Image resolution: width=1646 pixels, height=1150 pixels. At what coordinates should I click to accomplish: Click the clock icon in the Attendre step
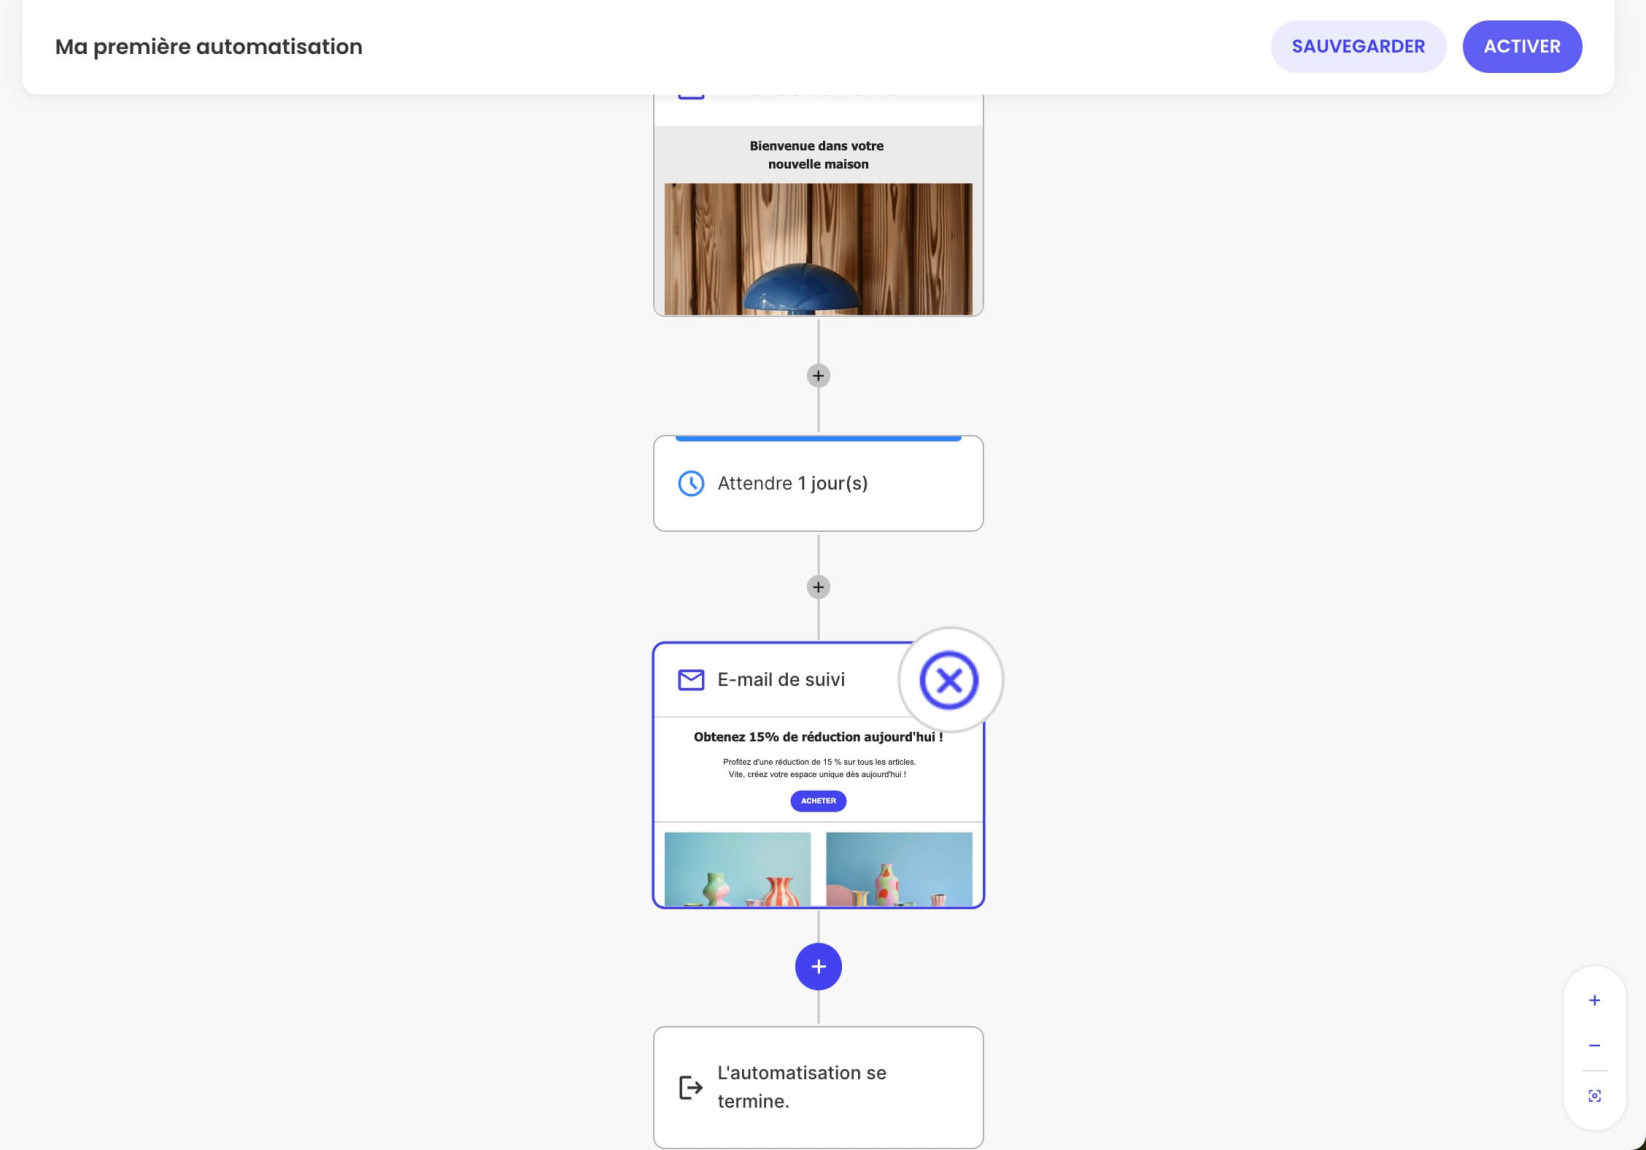(691, 484)
